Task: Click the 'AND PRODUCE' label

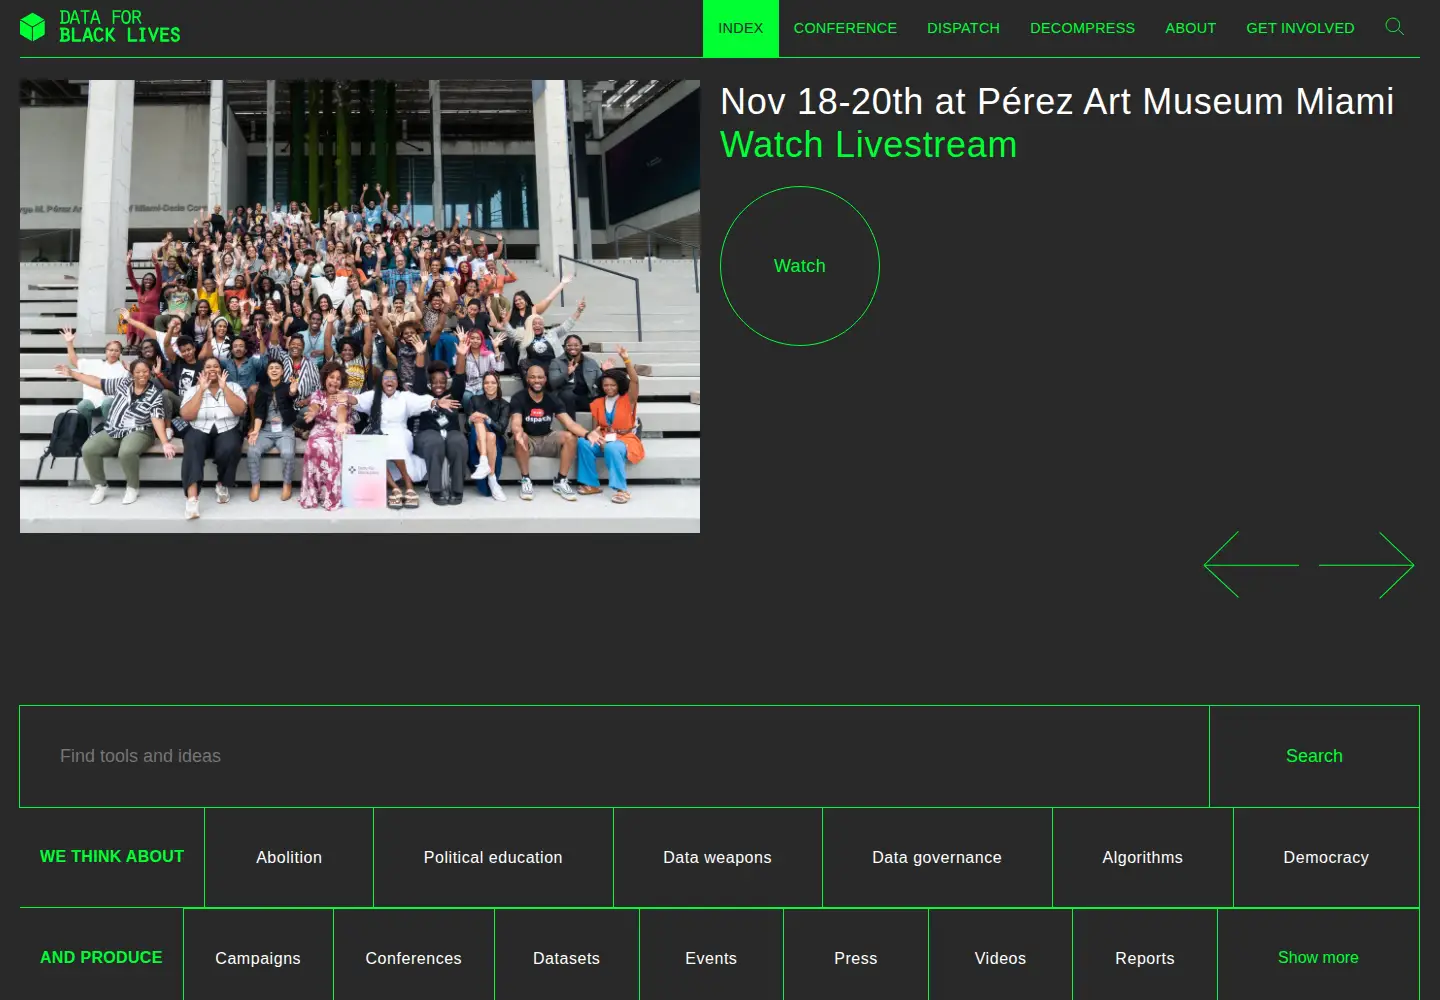Action: pyautogui.click(x=101, y=957)
